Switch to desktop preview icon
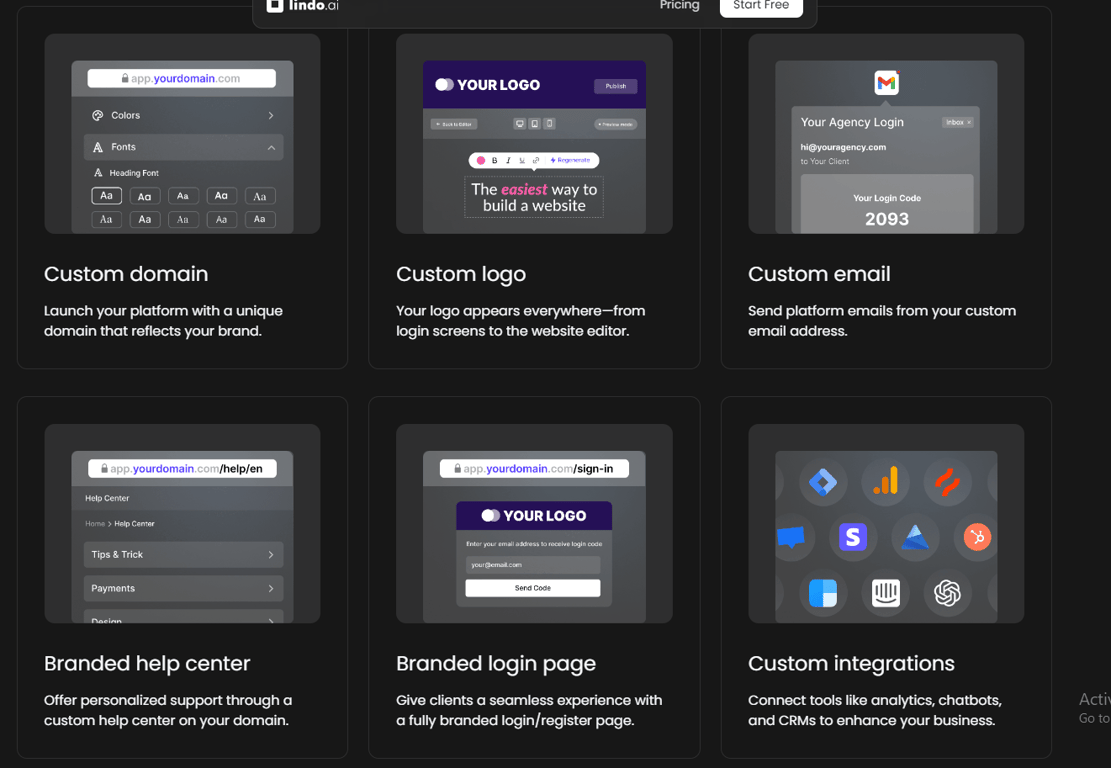1111x768 pixels. (x=519, y=124)
